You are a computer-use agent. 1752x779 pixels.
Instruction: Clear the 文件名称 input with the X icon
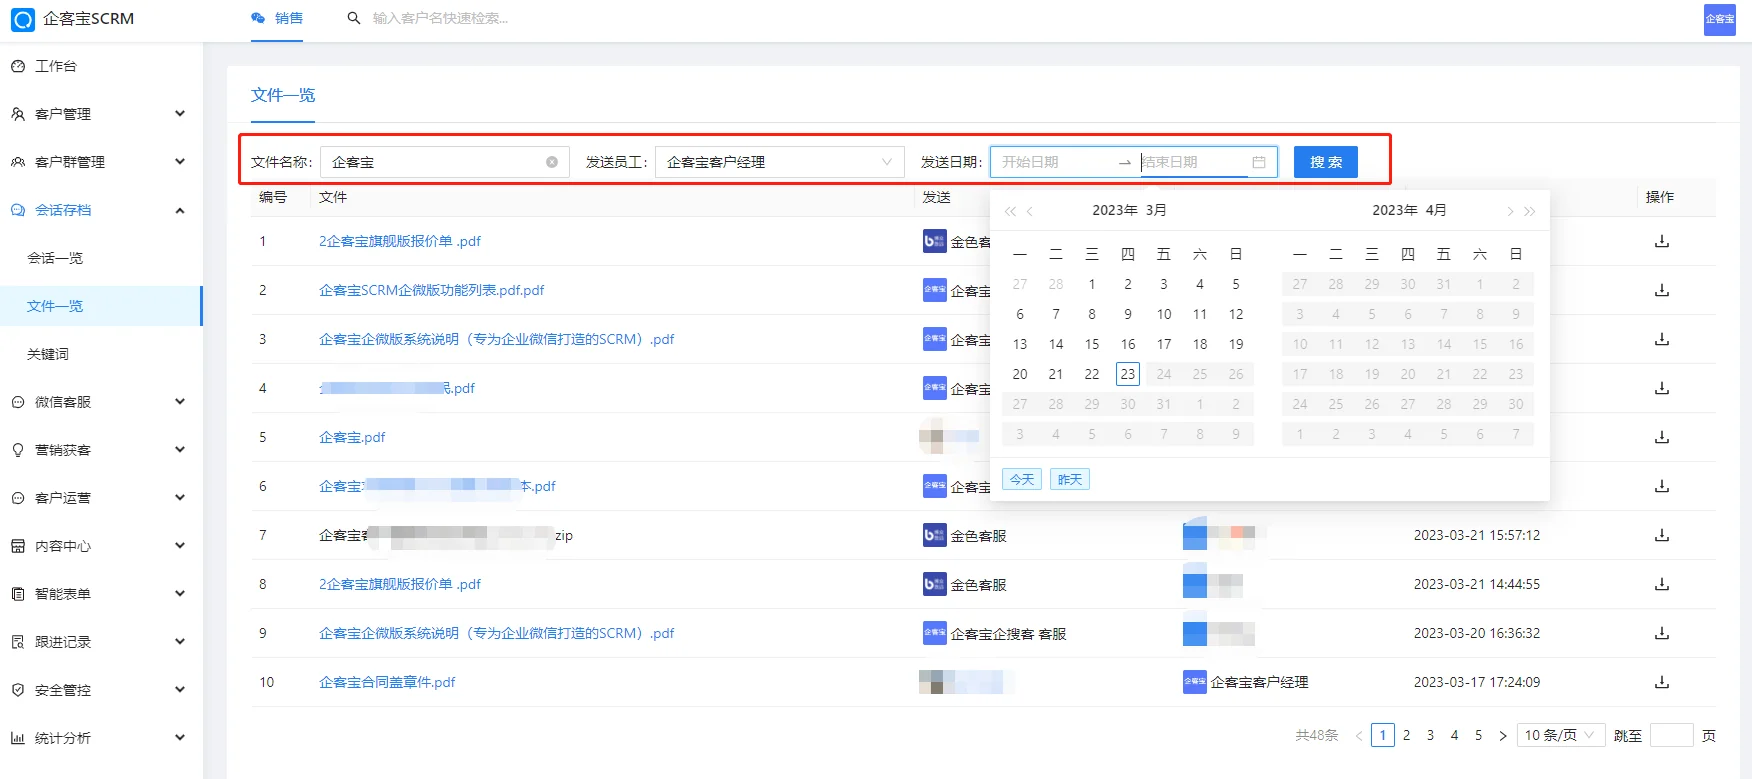552,162
